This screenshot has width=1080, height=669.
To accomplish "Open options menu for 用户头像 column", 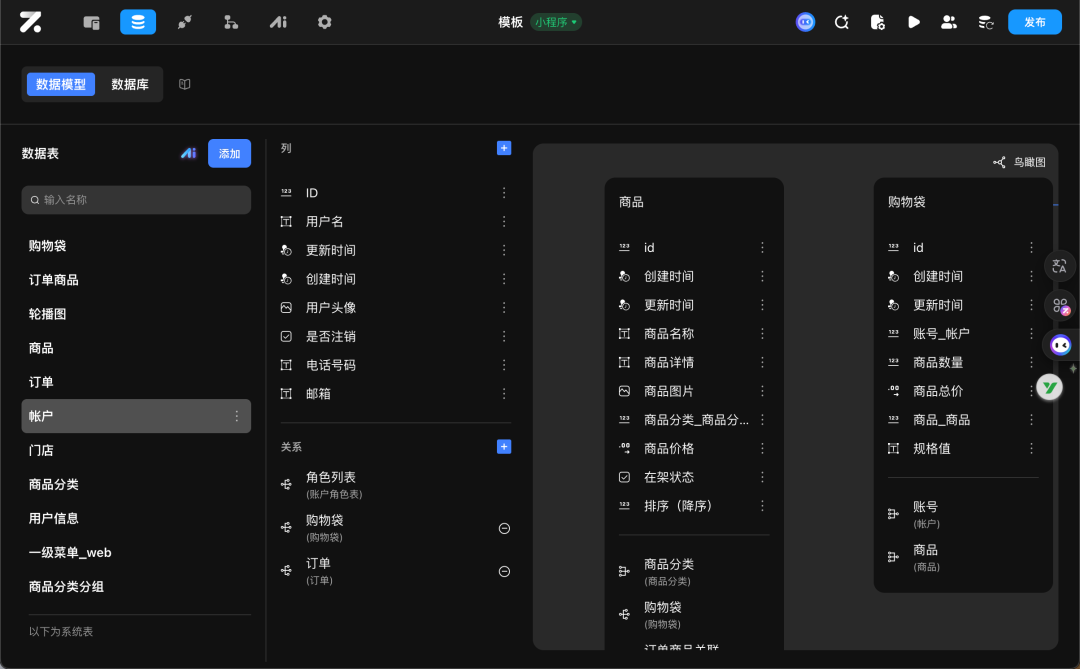I will (x=503, y=307).
